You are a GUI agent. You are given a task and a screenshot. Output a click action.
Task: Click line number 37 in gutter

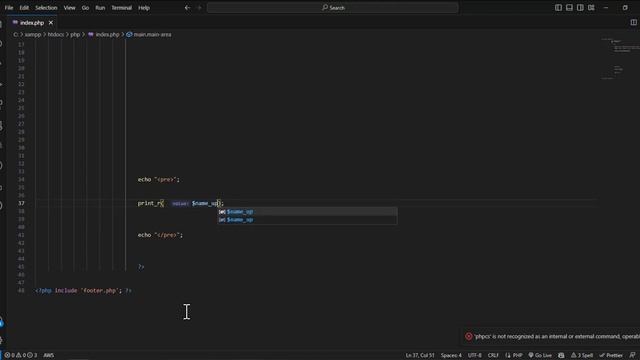click(x=21, y=203)
